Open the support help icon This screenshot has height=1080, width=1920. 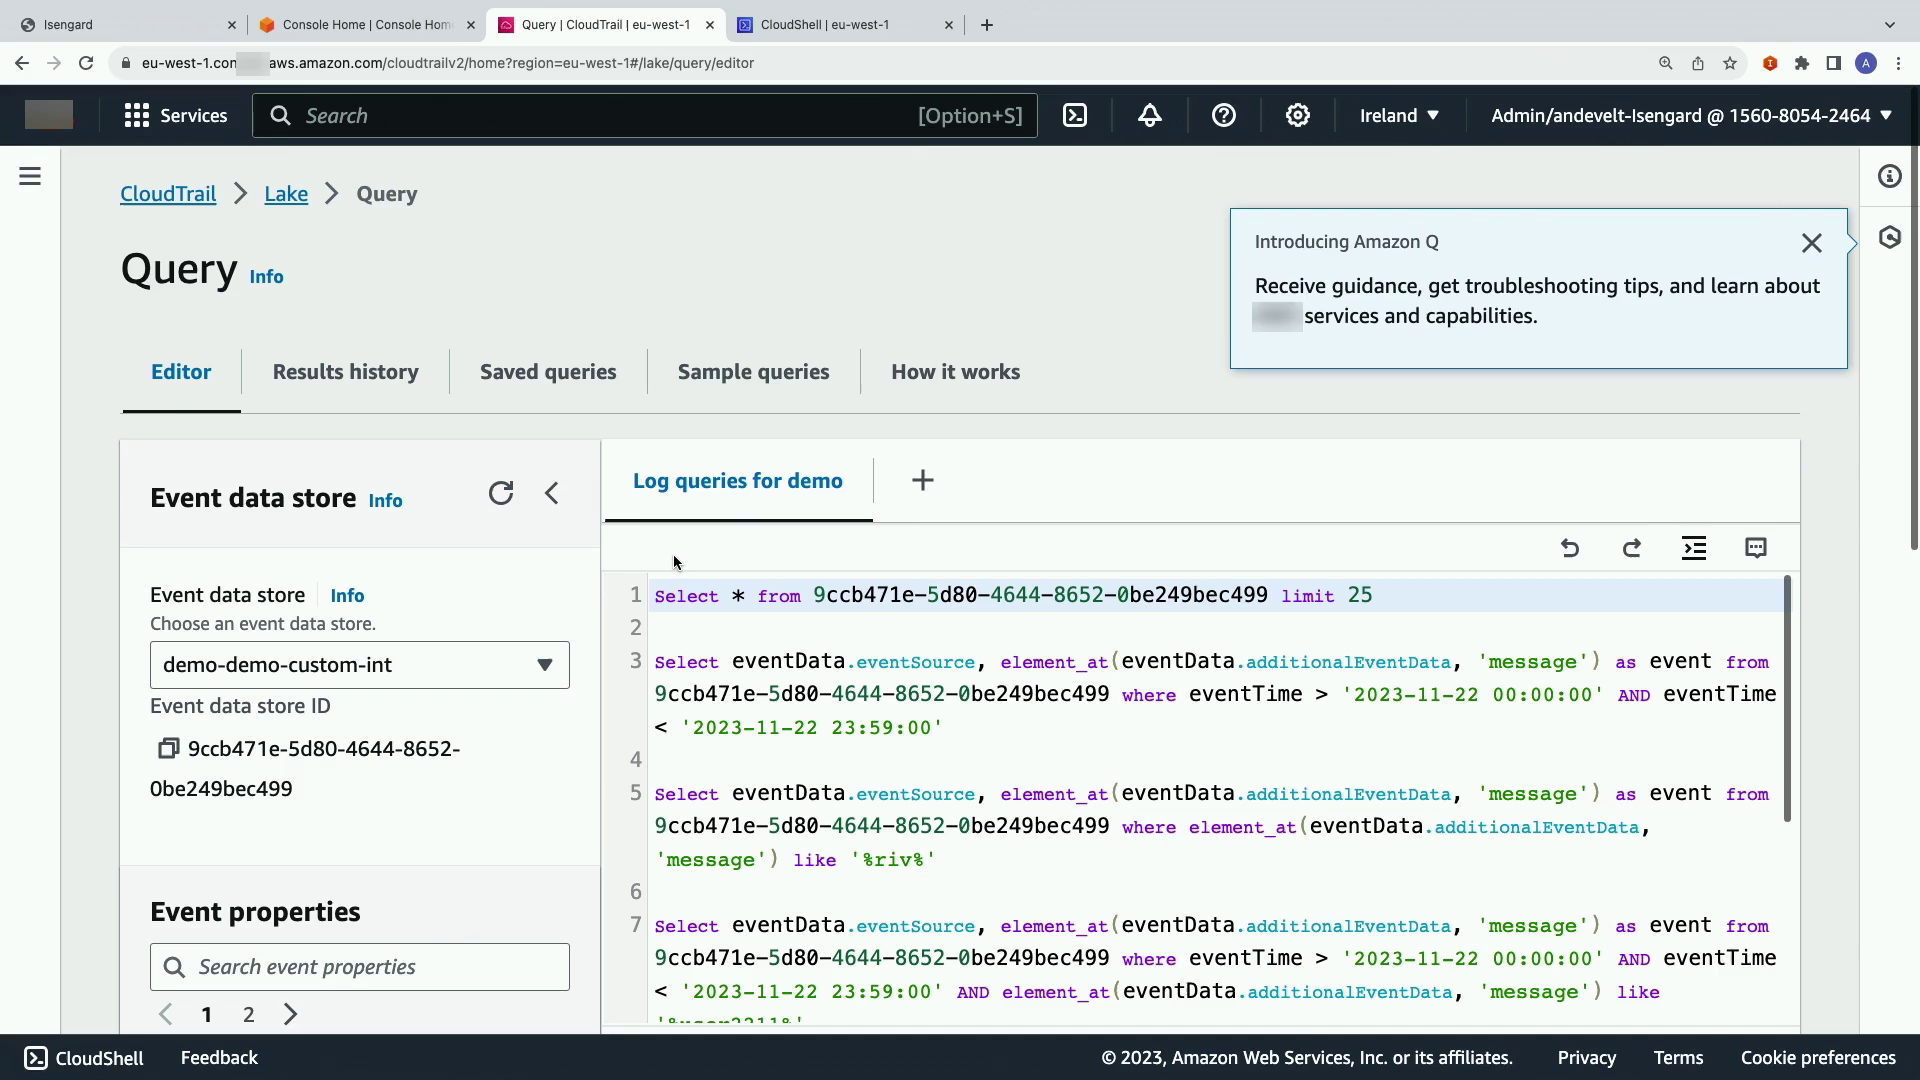pos(1223,115)
